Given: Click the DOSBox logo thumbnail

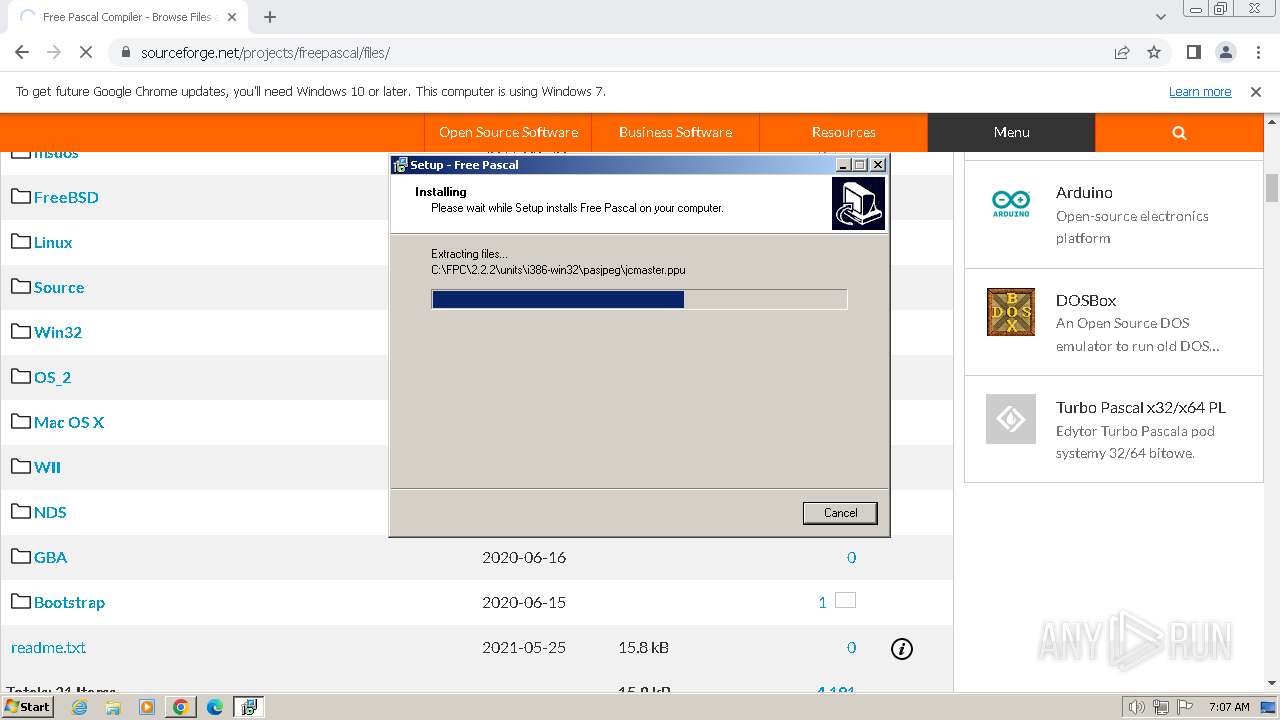Looking at the screenshot, I should (x=1011, y=312).
